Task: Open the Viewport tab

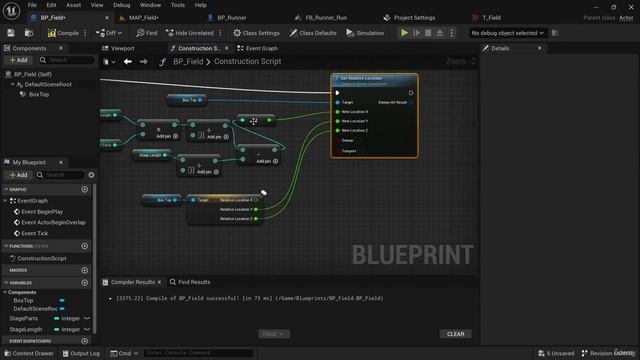Action: (122, 48)
